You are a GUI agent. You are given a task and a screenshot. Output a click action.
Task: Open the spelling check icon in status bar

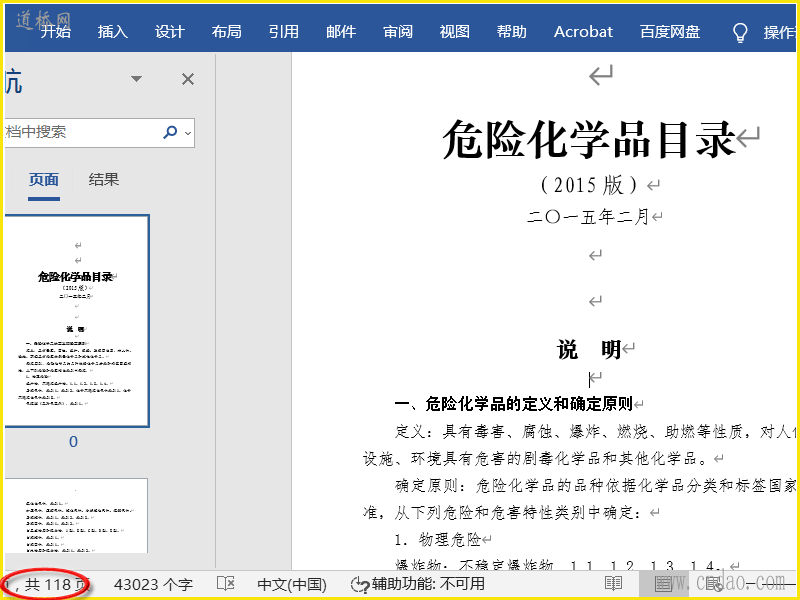226,584
